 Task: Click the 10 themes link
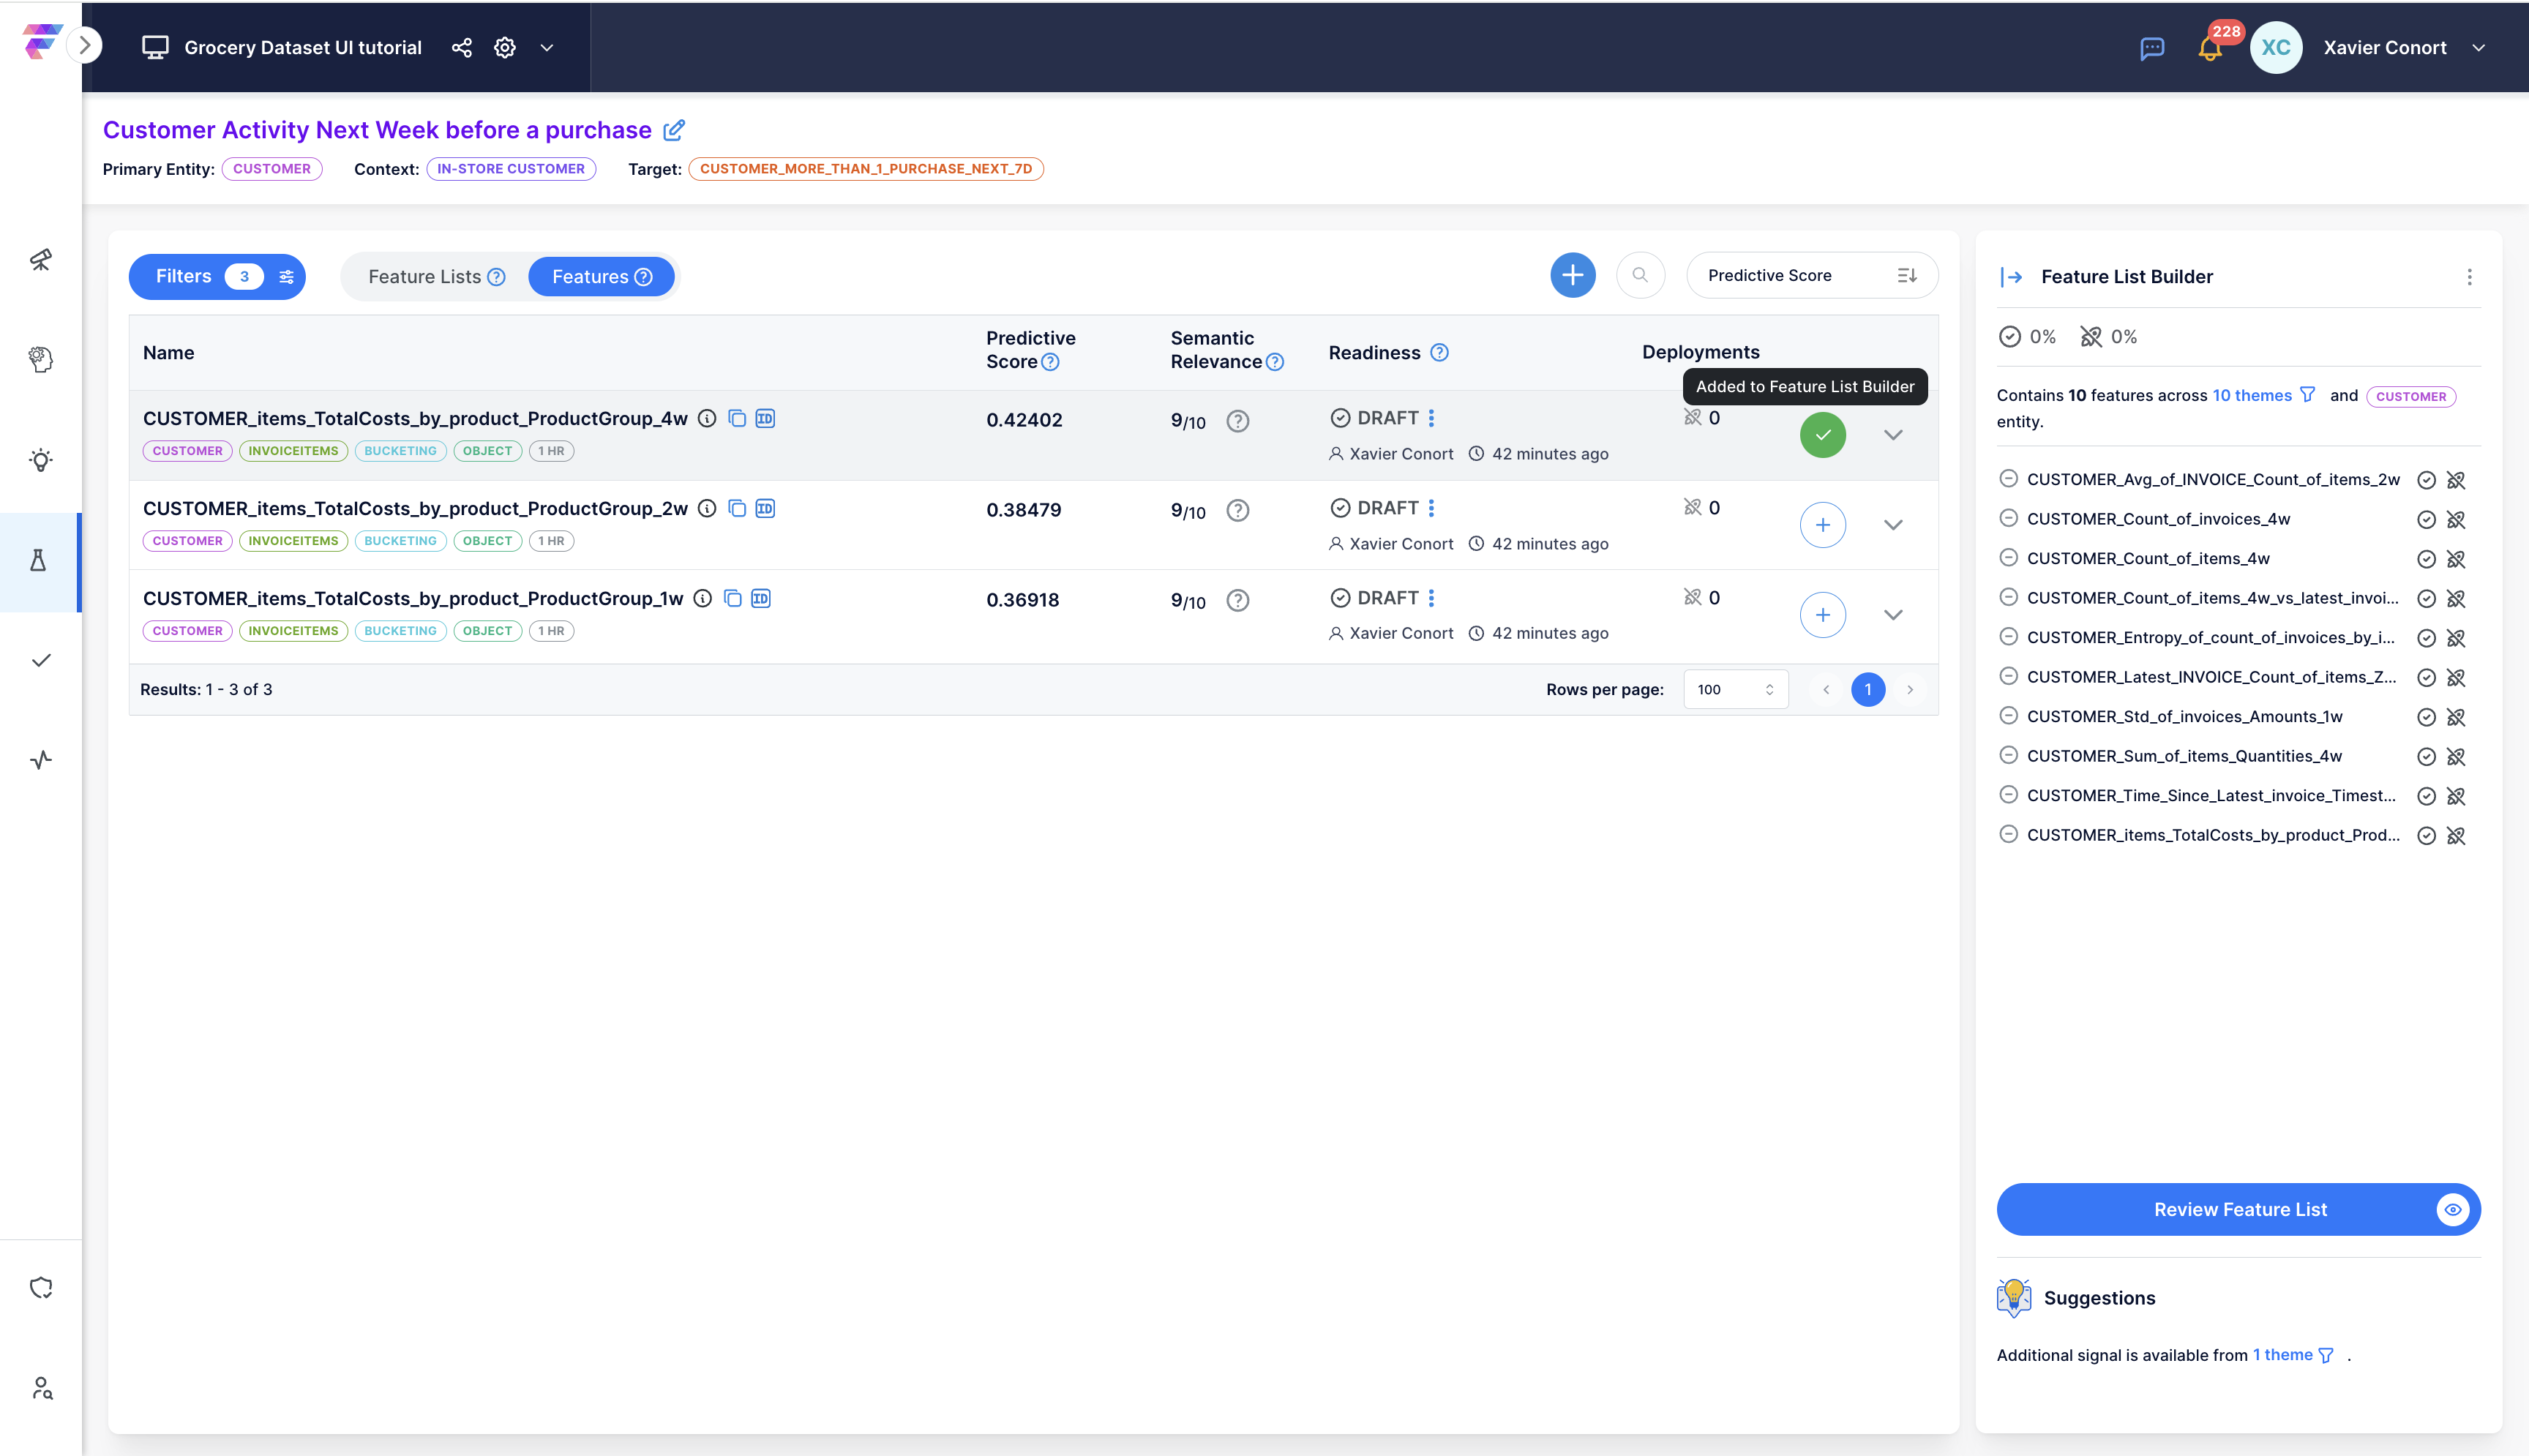[x=2252, y=395]
